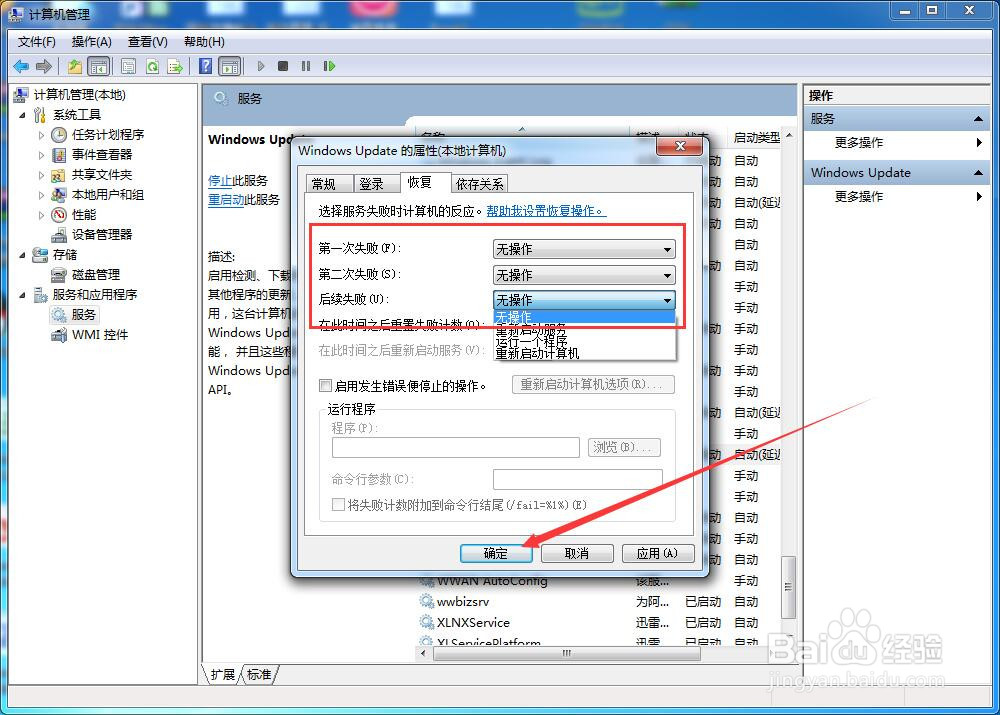Click the Restart service icon
1000x715 pixels.
tap(329, 66)
